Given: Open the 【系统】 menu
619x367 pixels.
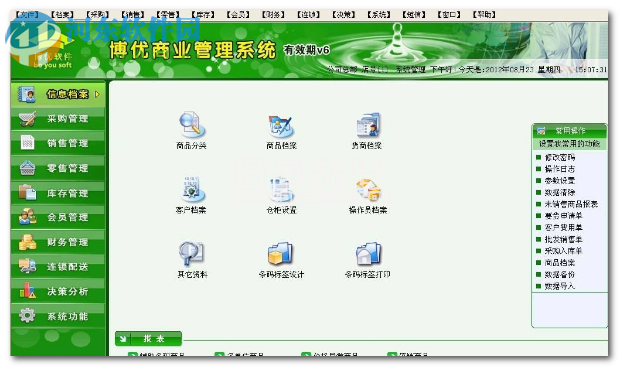Looking at the screenshot, I should 378,15.
